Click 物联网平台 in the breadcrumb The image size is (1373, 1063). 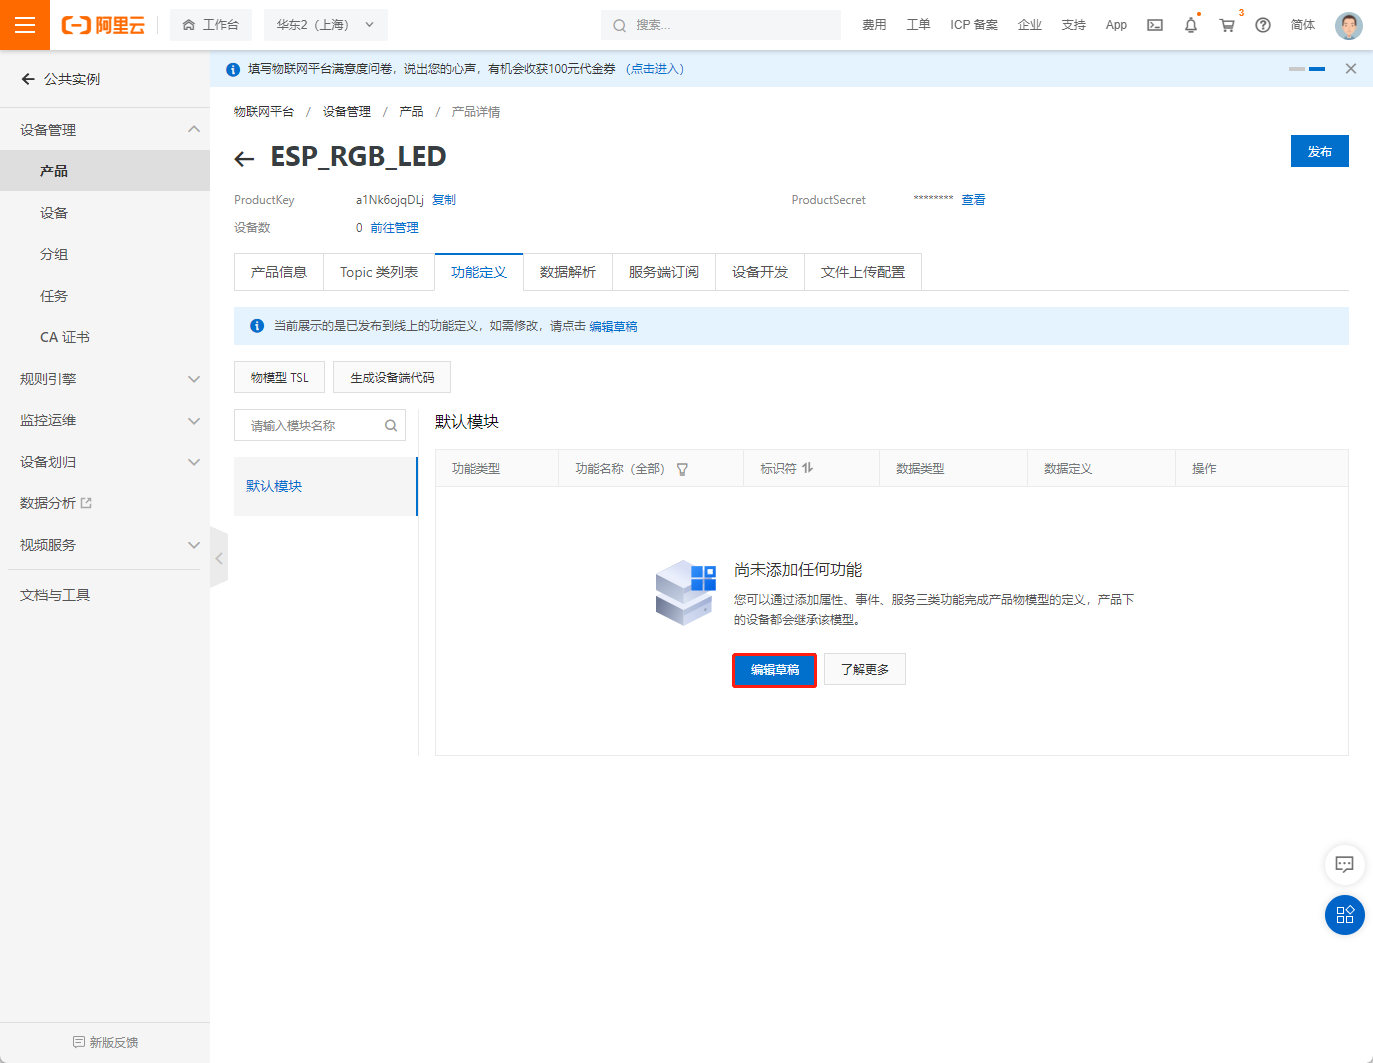pyautogui.click(x=264, y=112)
